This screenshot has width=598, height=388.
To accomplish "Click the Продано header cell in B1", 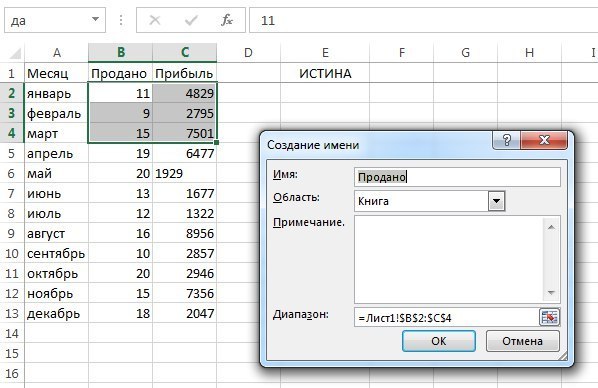I will click(x=121, y=73).
